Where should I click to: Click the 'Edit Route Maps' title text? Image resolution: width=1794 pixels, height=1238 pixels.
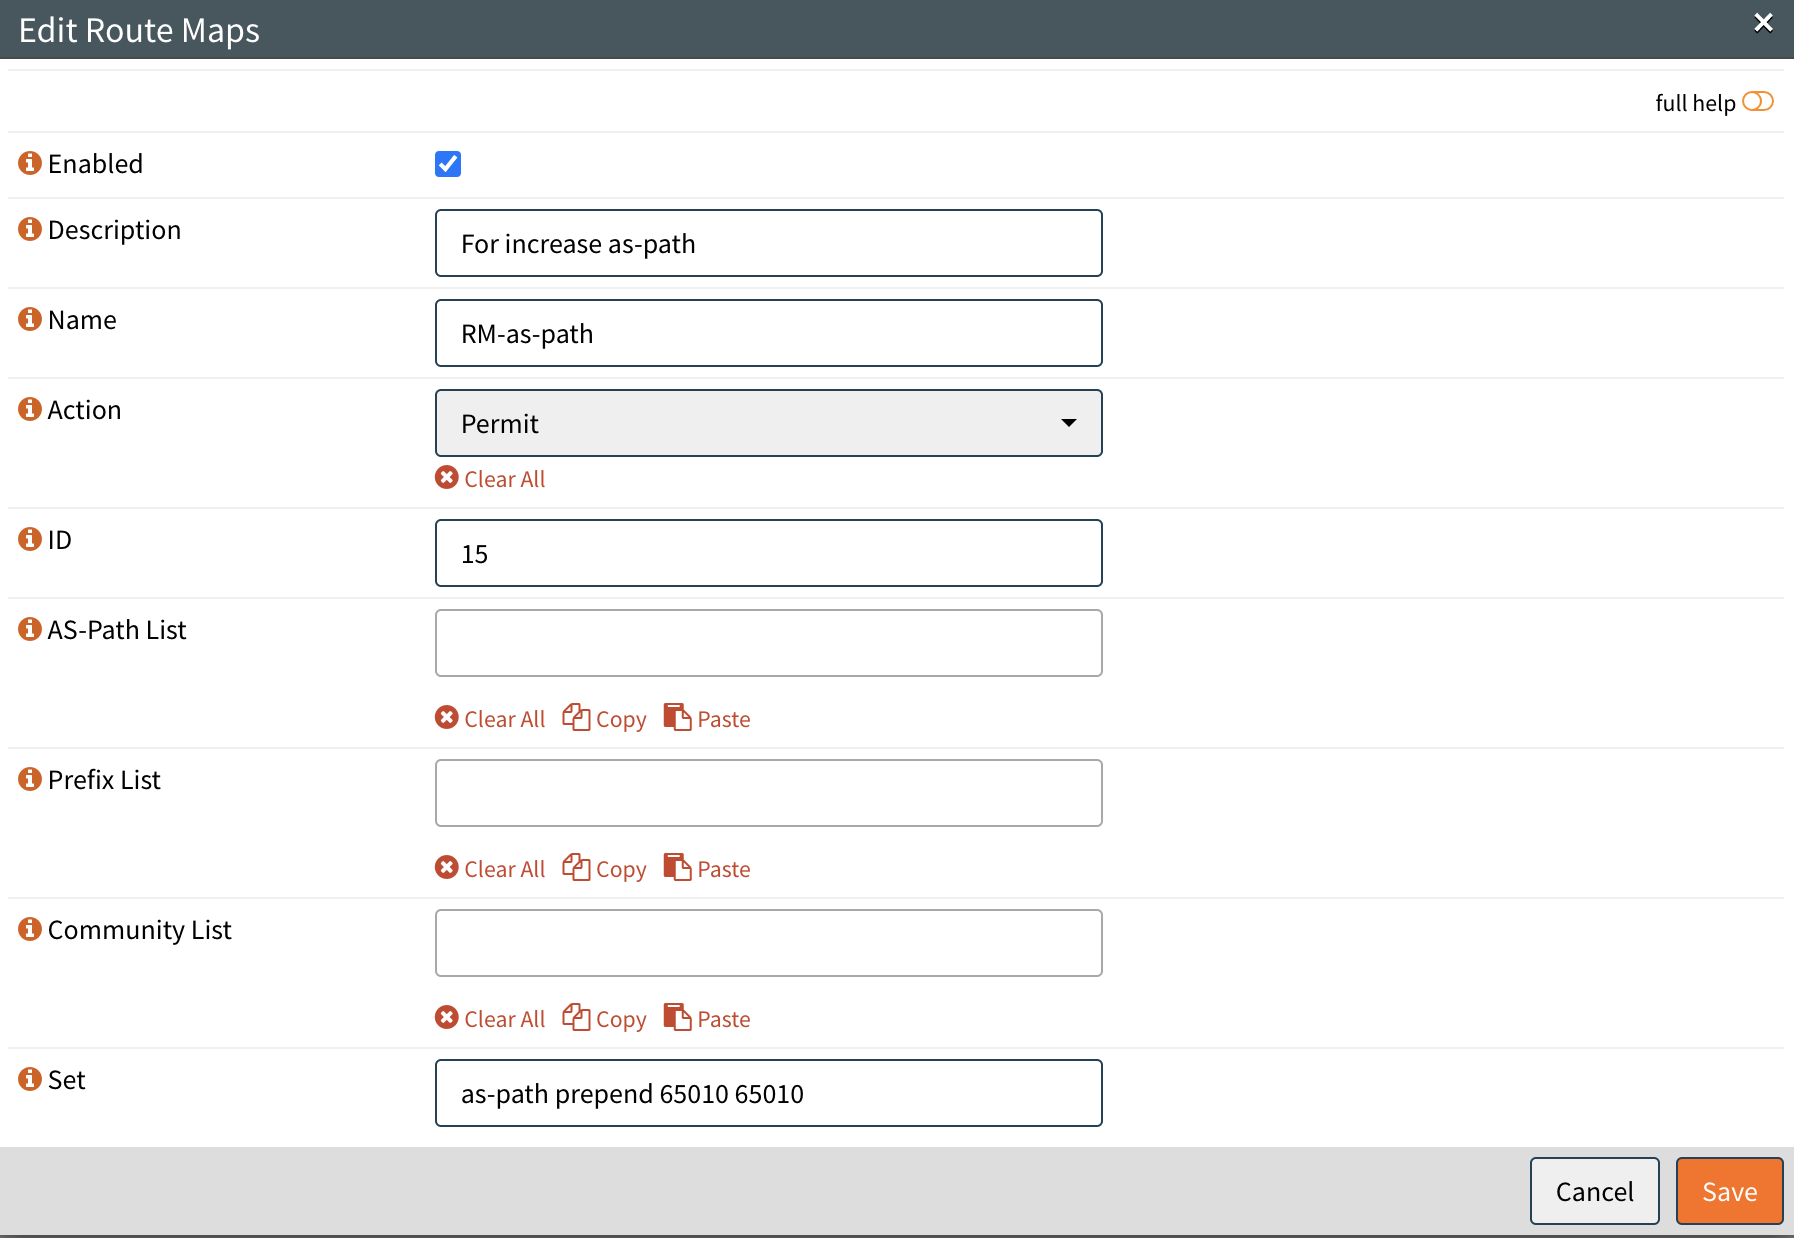pos(139,30)
